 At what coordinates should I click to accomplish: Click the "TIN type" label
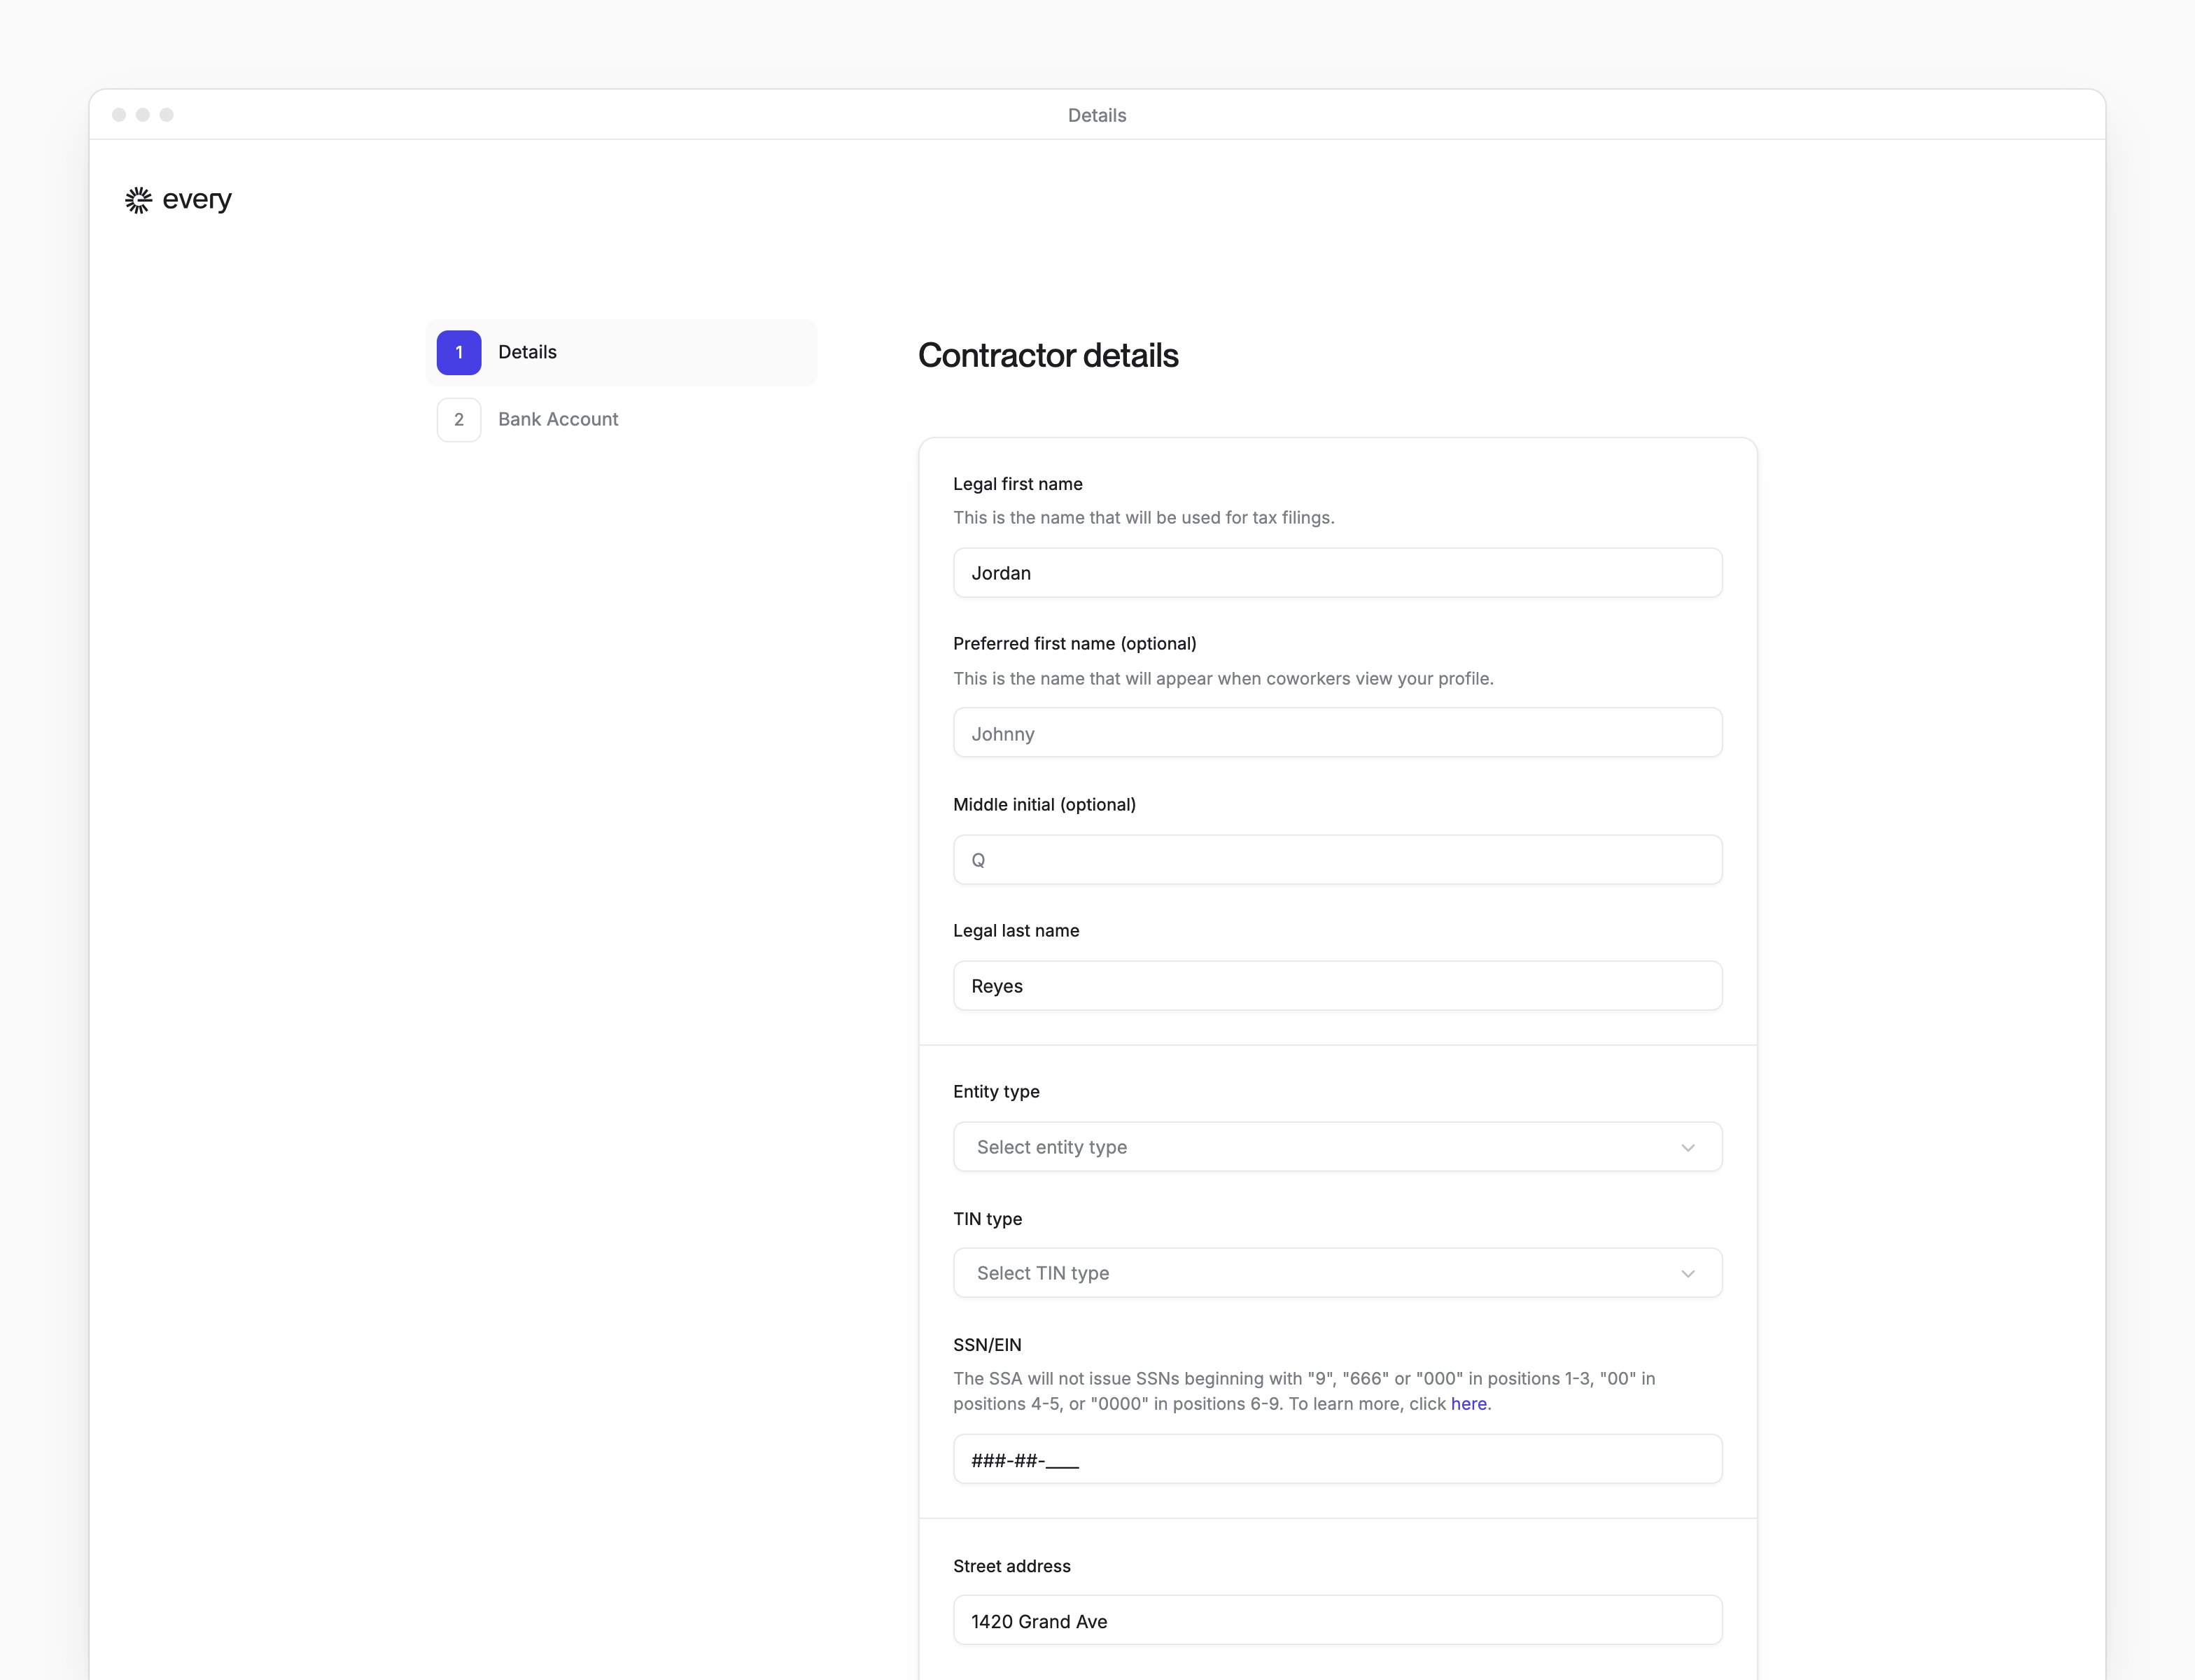[987, 1219]
